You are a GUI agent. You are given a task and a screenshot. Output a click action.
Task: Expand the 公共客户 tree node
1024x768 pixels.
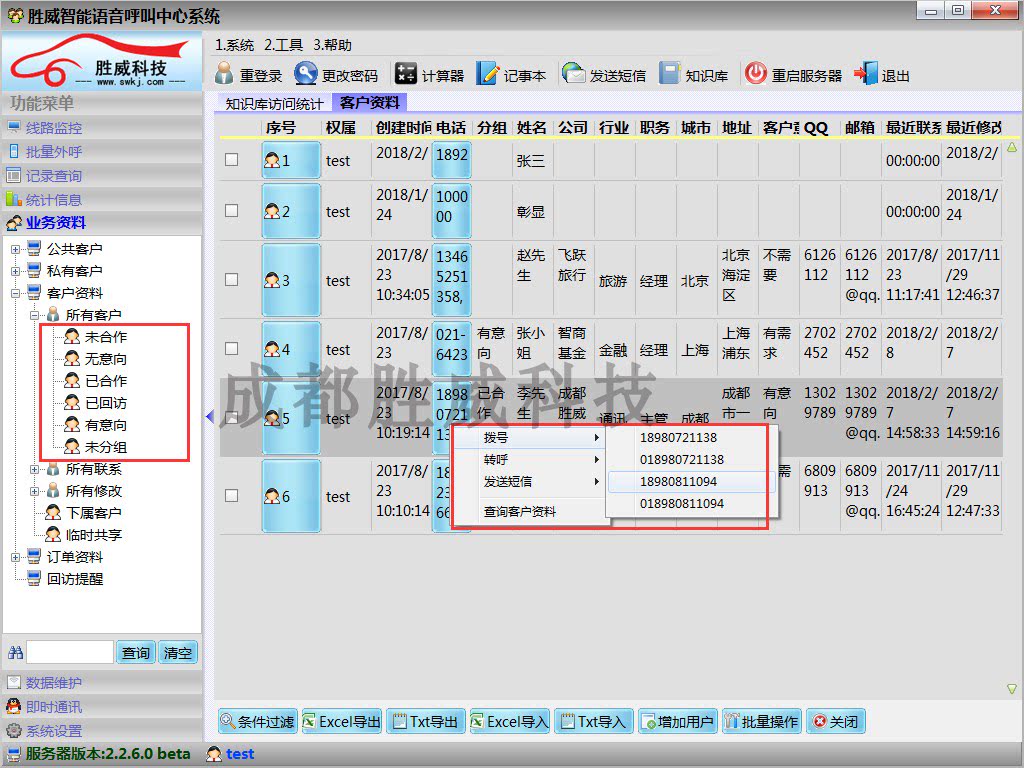click(16, 249)
